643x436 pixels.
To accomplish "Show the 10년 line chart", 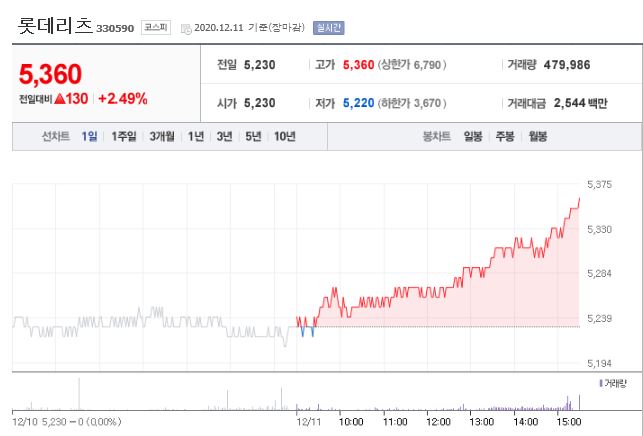I will click(285, 136).
